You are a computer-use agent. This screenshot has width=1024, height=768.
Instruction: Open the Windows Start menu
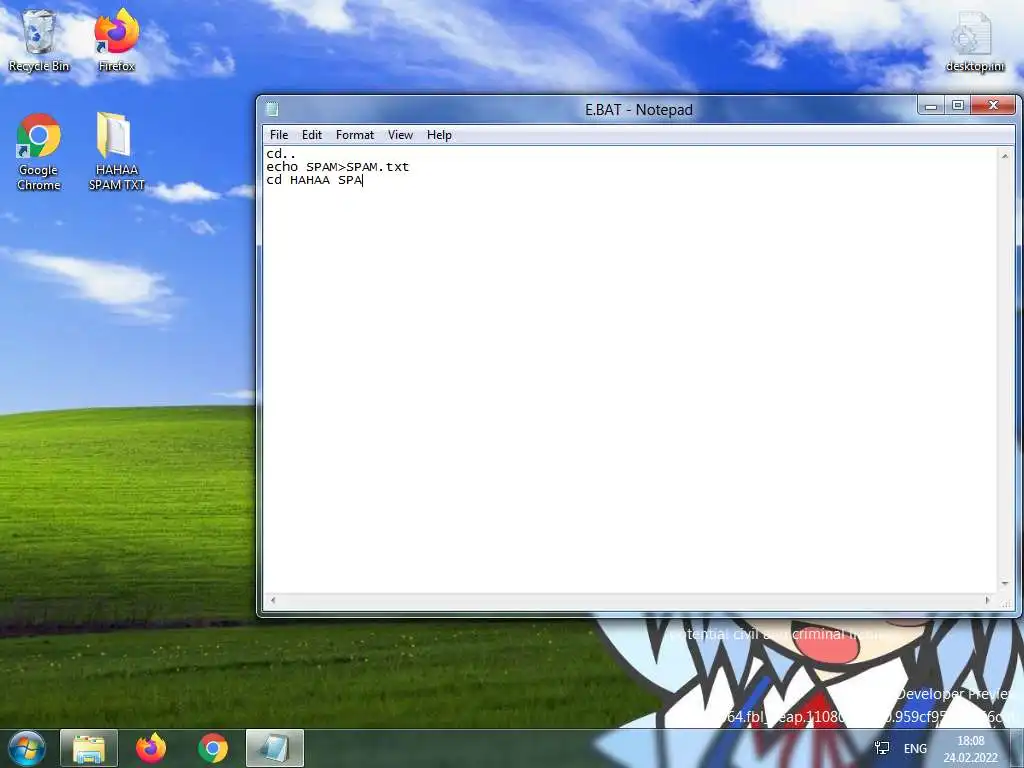click(x=27, y=748)
